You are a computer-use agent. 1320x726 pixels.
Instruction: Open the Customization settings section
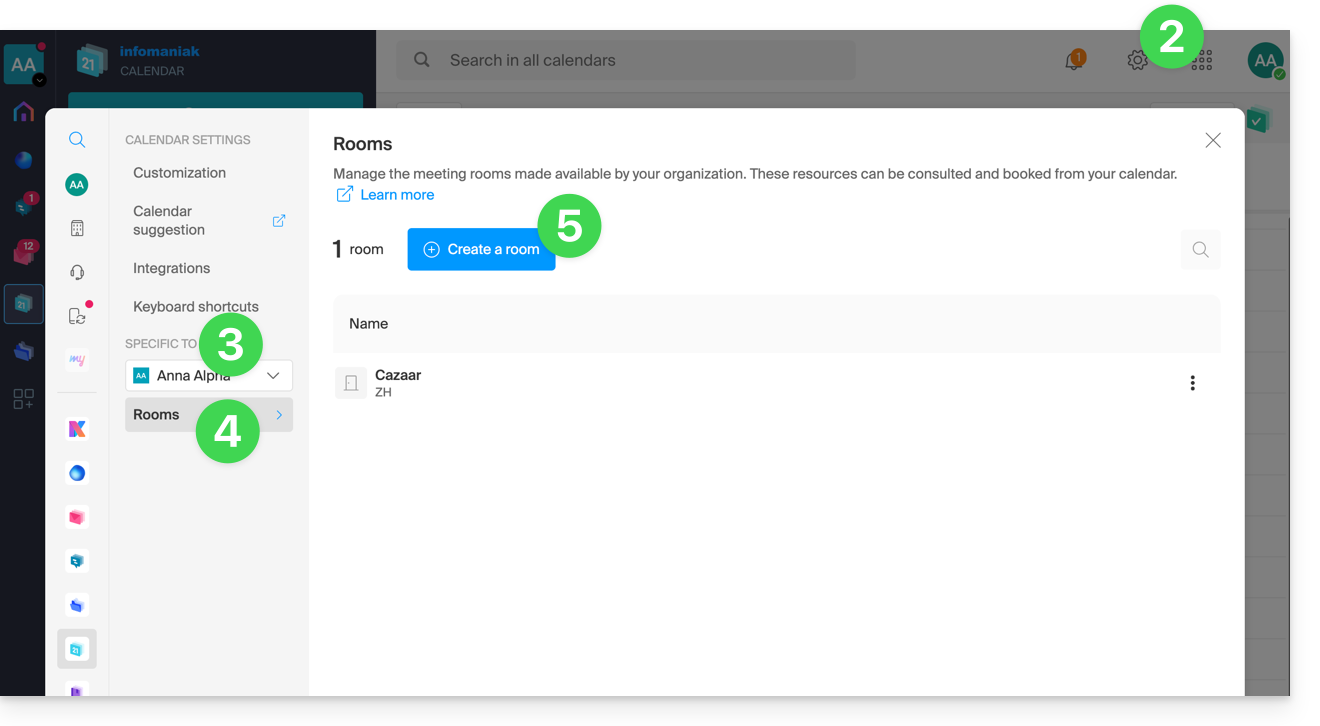[180, 173]
